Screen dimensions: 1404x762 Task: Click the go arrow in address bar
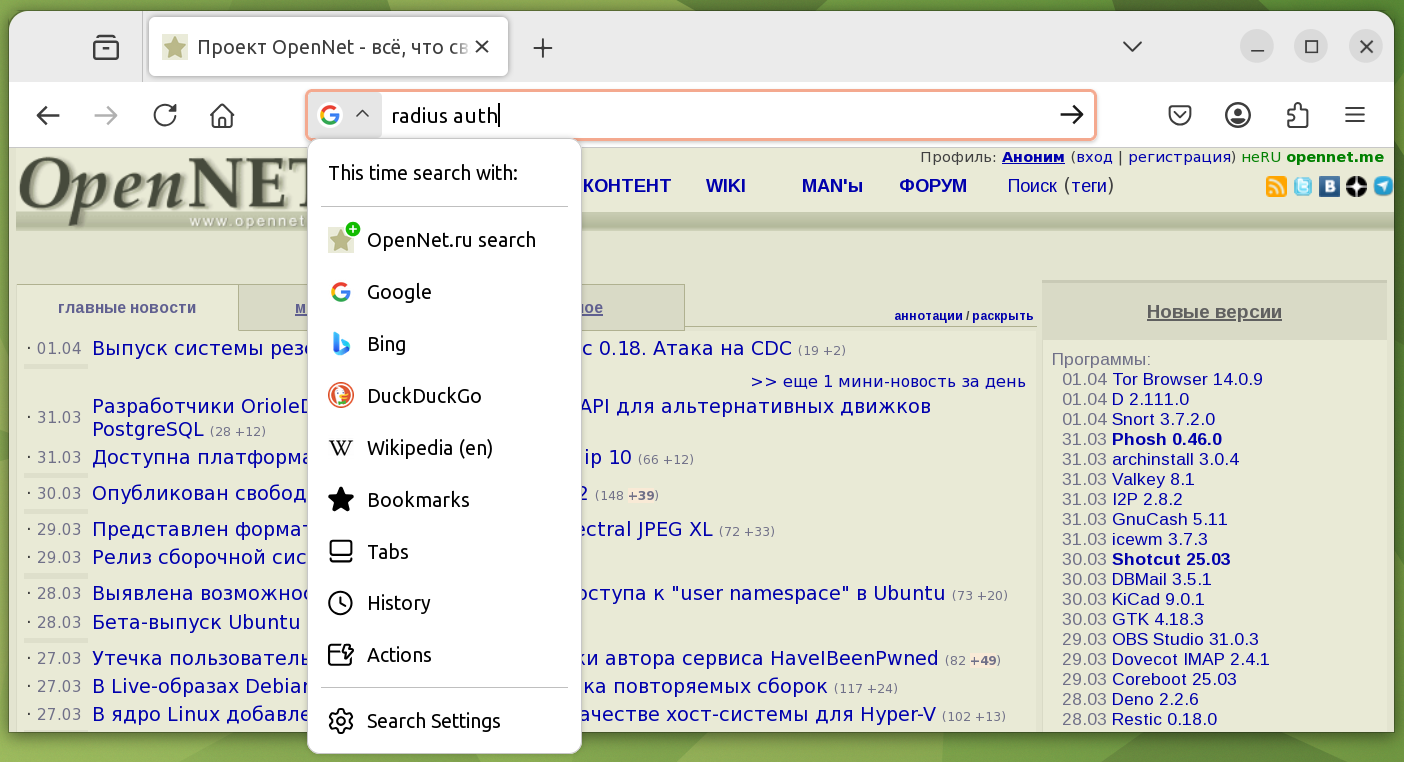(1071, 115)
